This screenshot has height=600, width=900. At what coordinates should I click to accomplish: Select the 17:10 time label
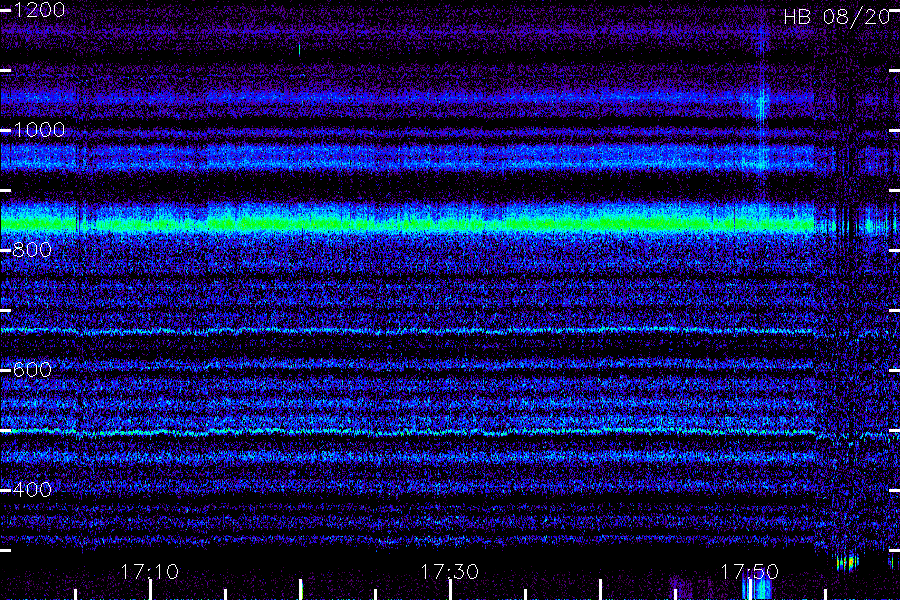point(150,572)
